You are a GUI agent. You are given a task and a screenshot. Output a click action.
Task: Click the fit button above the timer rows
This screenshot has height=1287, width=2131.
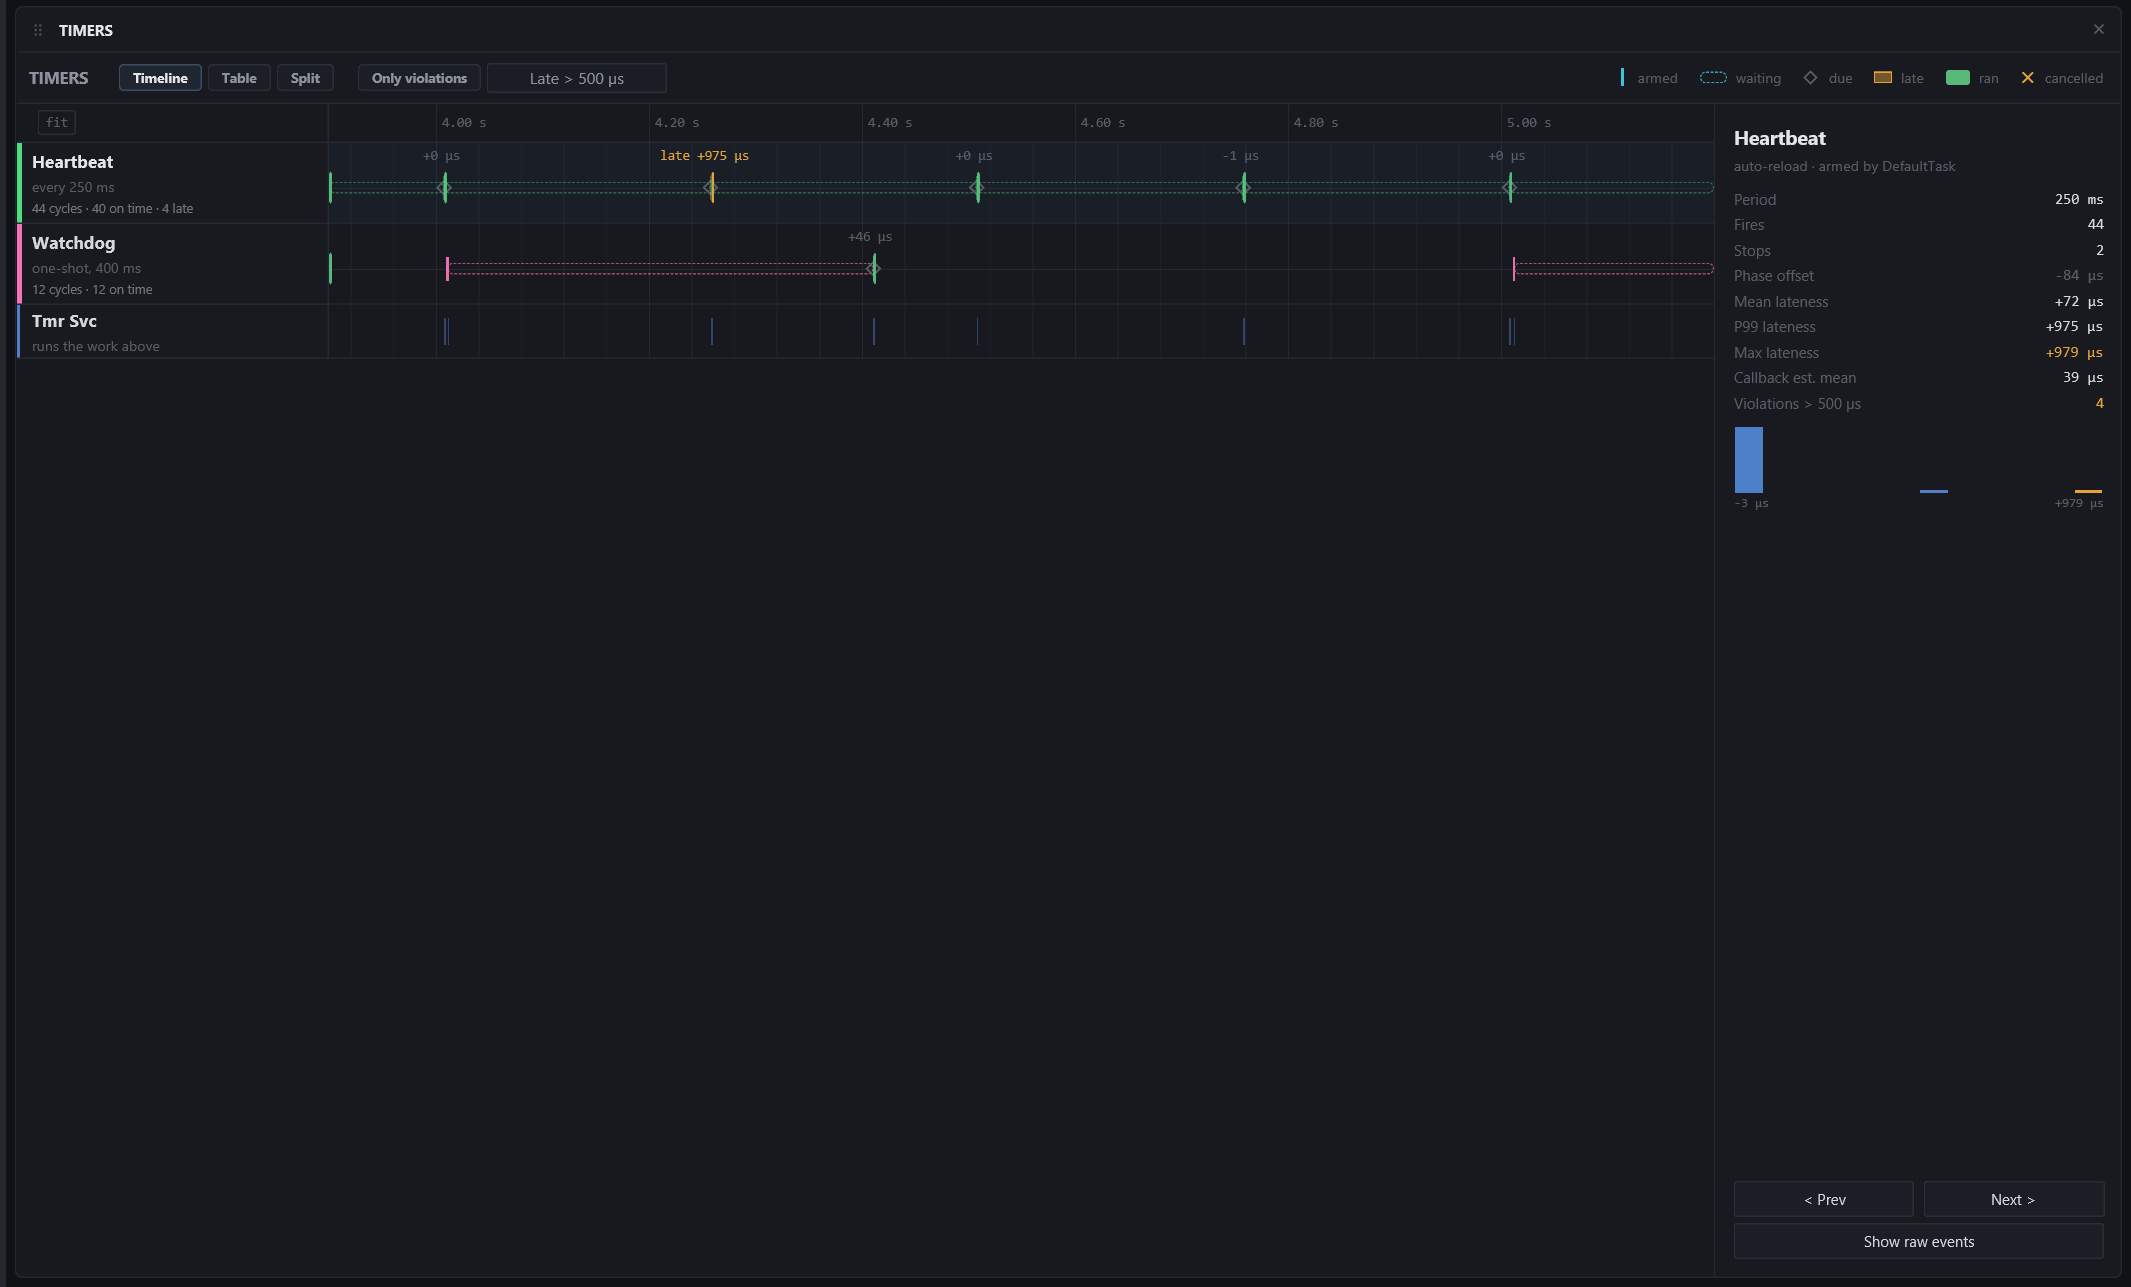coord(57,122)
